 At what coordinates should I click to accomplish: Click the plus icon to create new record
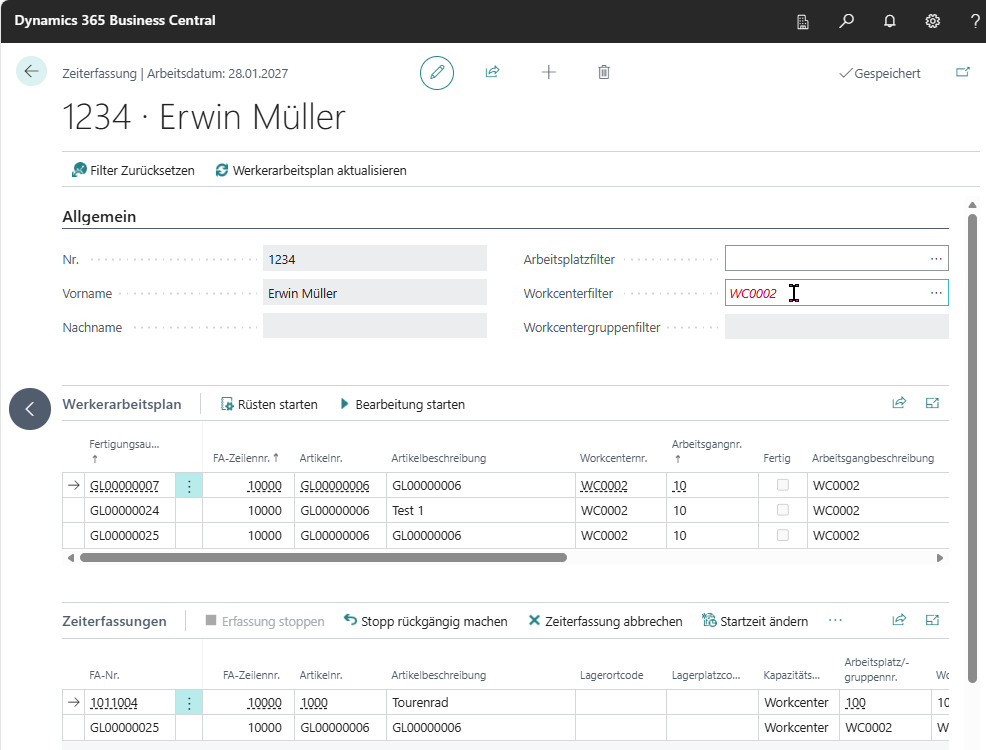[x=548, y=72]
